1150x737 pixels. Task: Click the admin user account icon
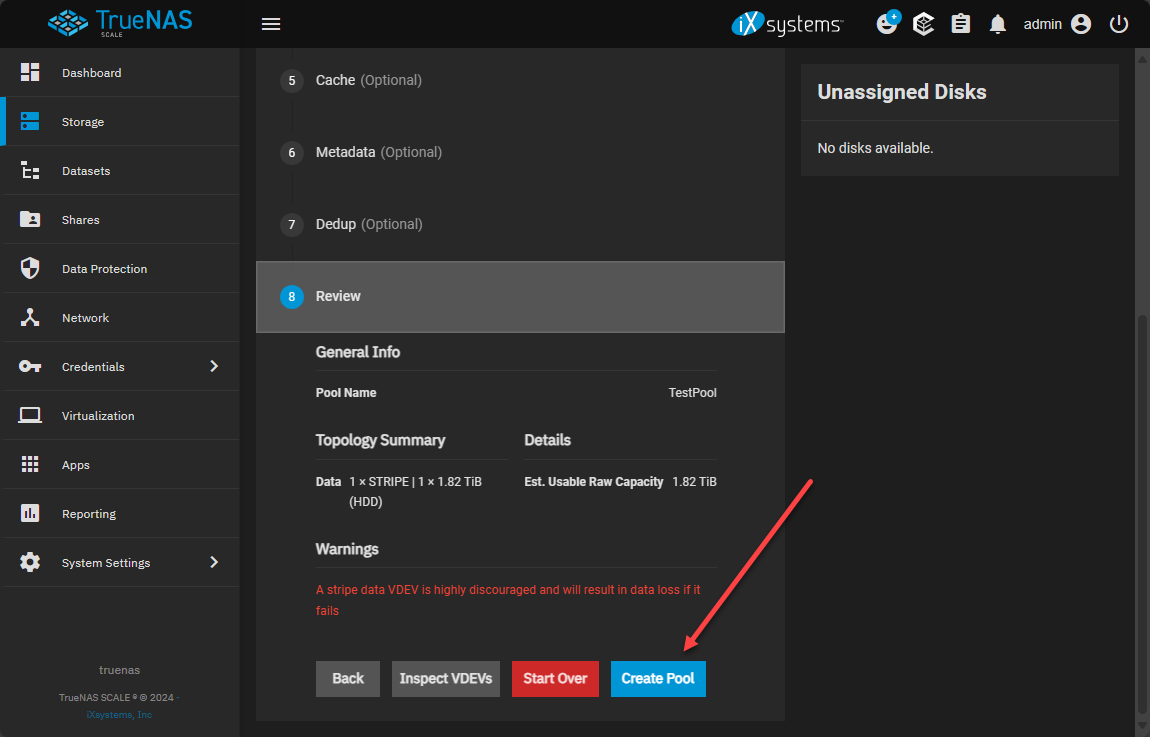coord(1080,24)
